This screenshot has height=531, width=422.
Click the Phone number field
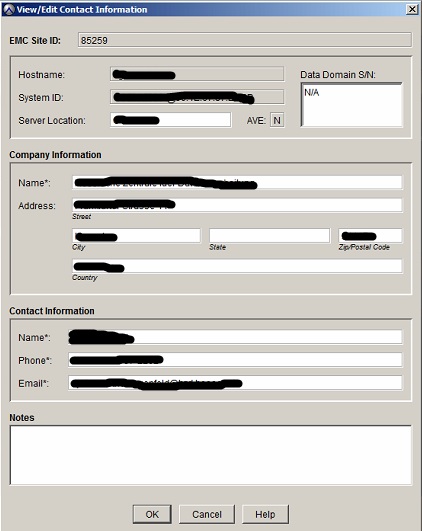(x=235, y=360)
